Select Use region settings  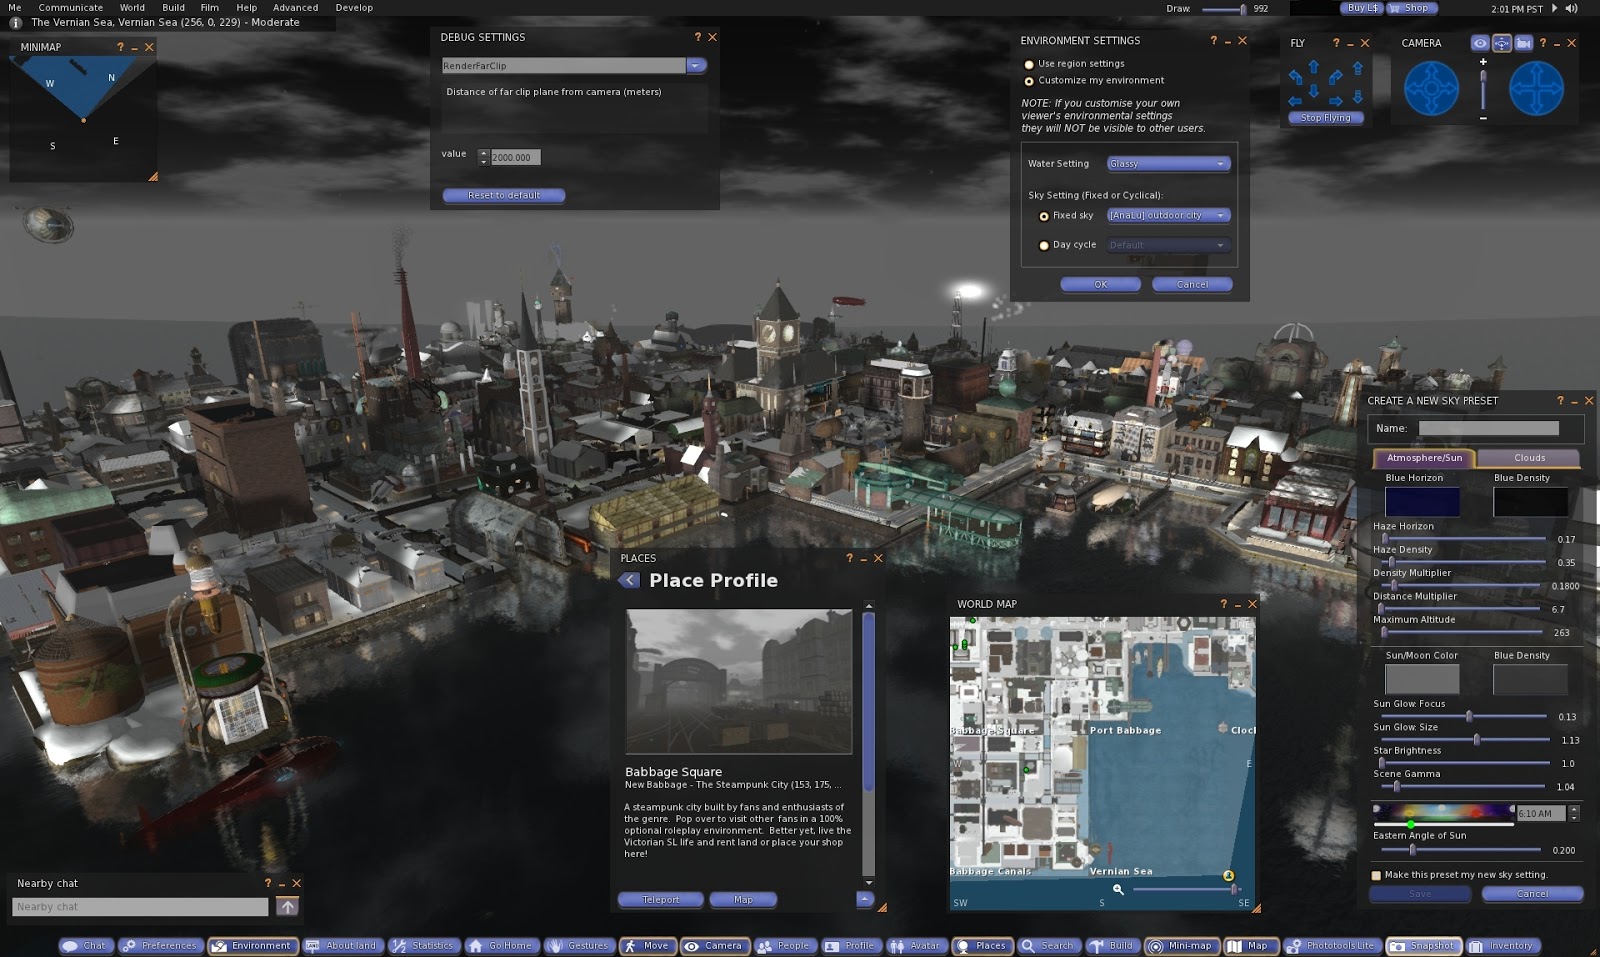[x=1029, y=63]
